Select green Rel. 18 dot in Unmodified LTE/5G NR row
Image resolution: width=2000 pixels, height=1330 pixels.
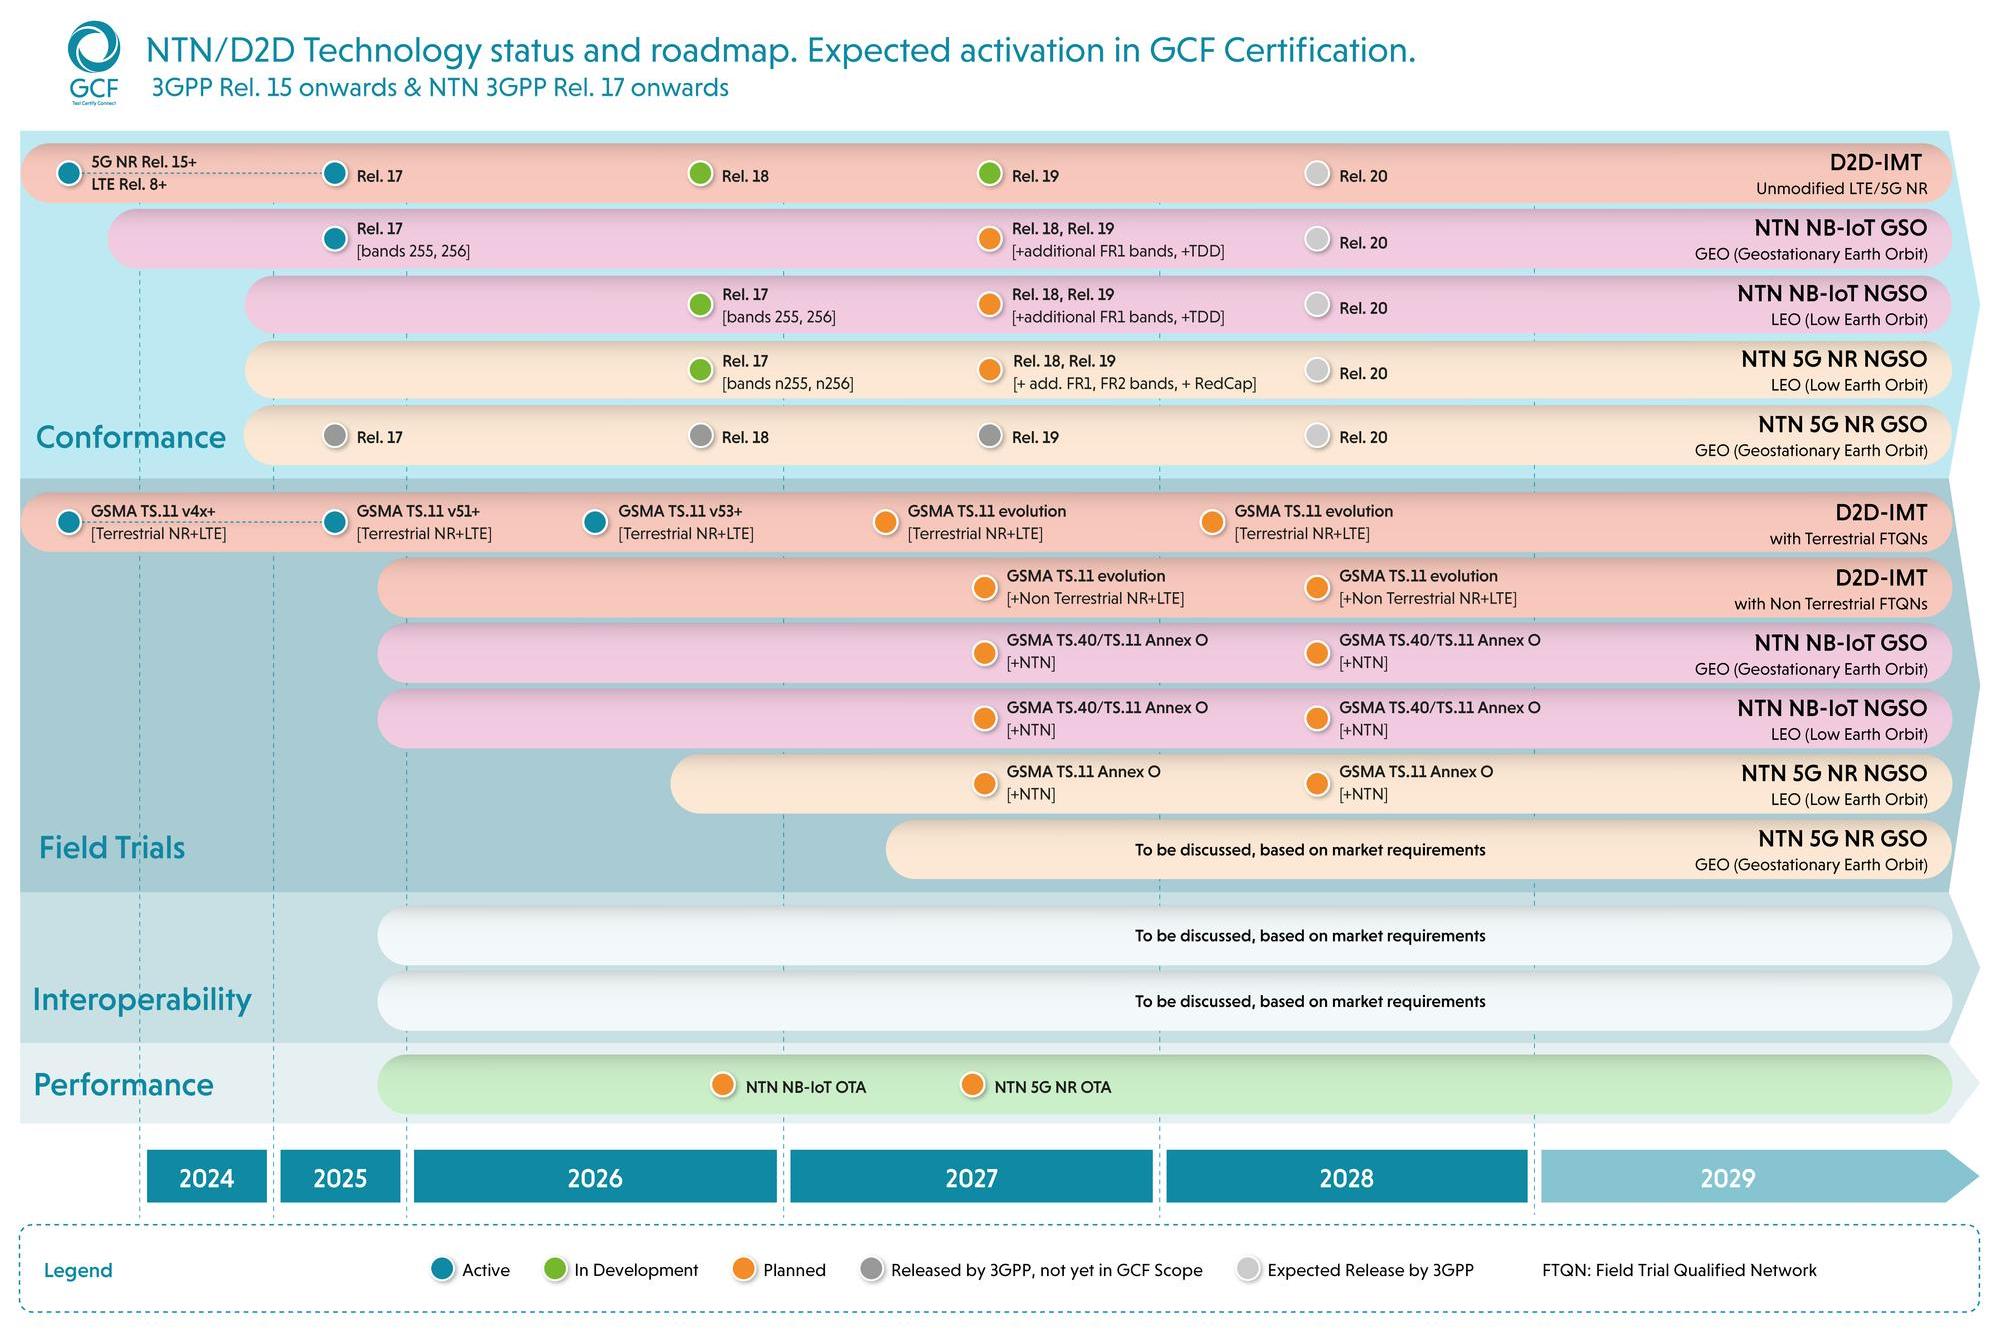(x=701, y=173)
